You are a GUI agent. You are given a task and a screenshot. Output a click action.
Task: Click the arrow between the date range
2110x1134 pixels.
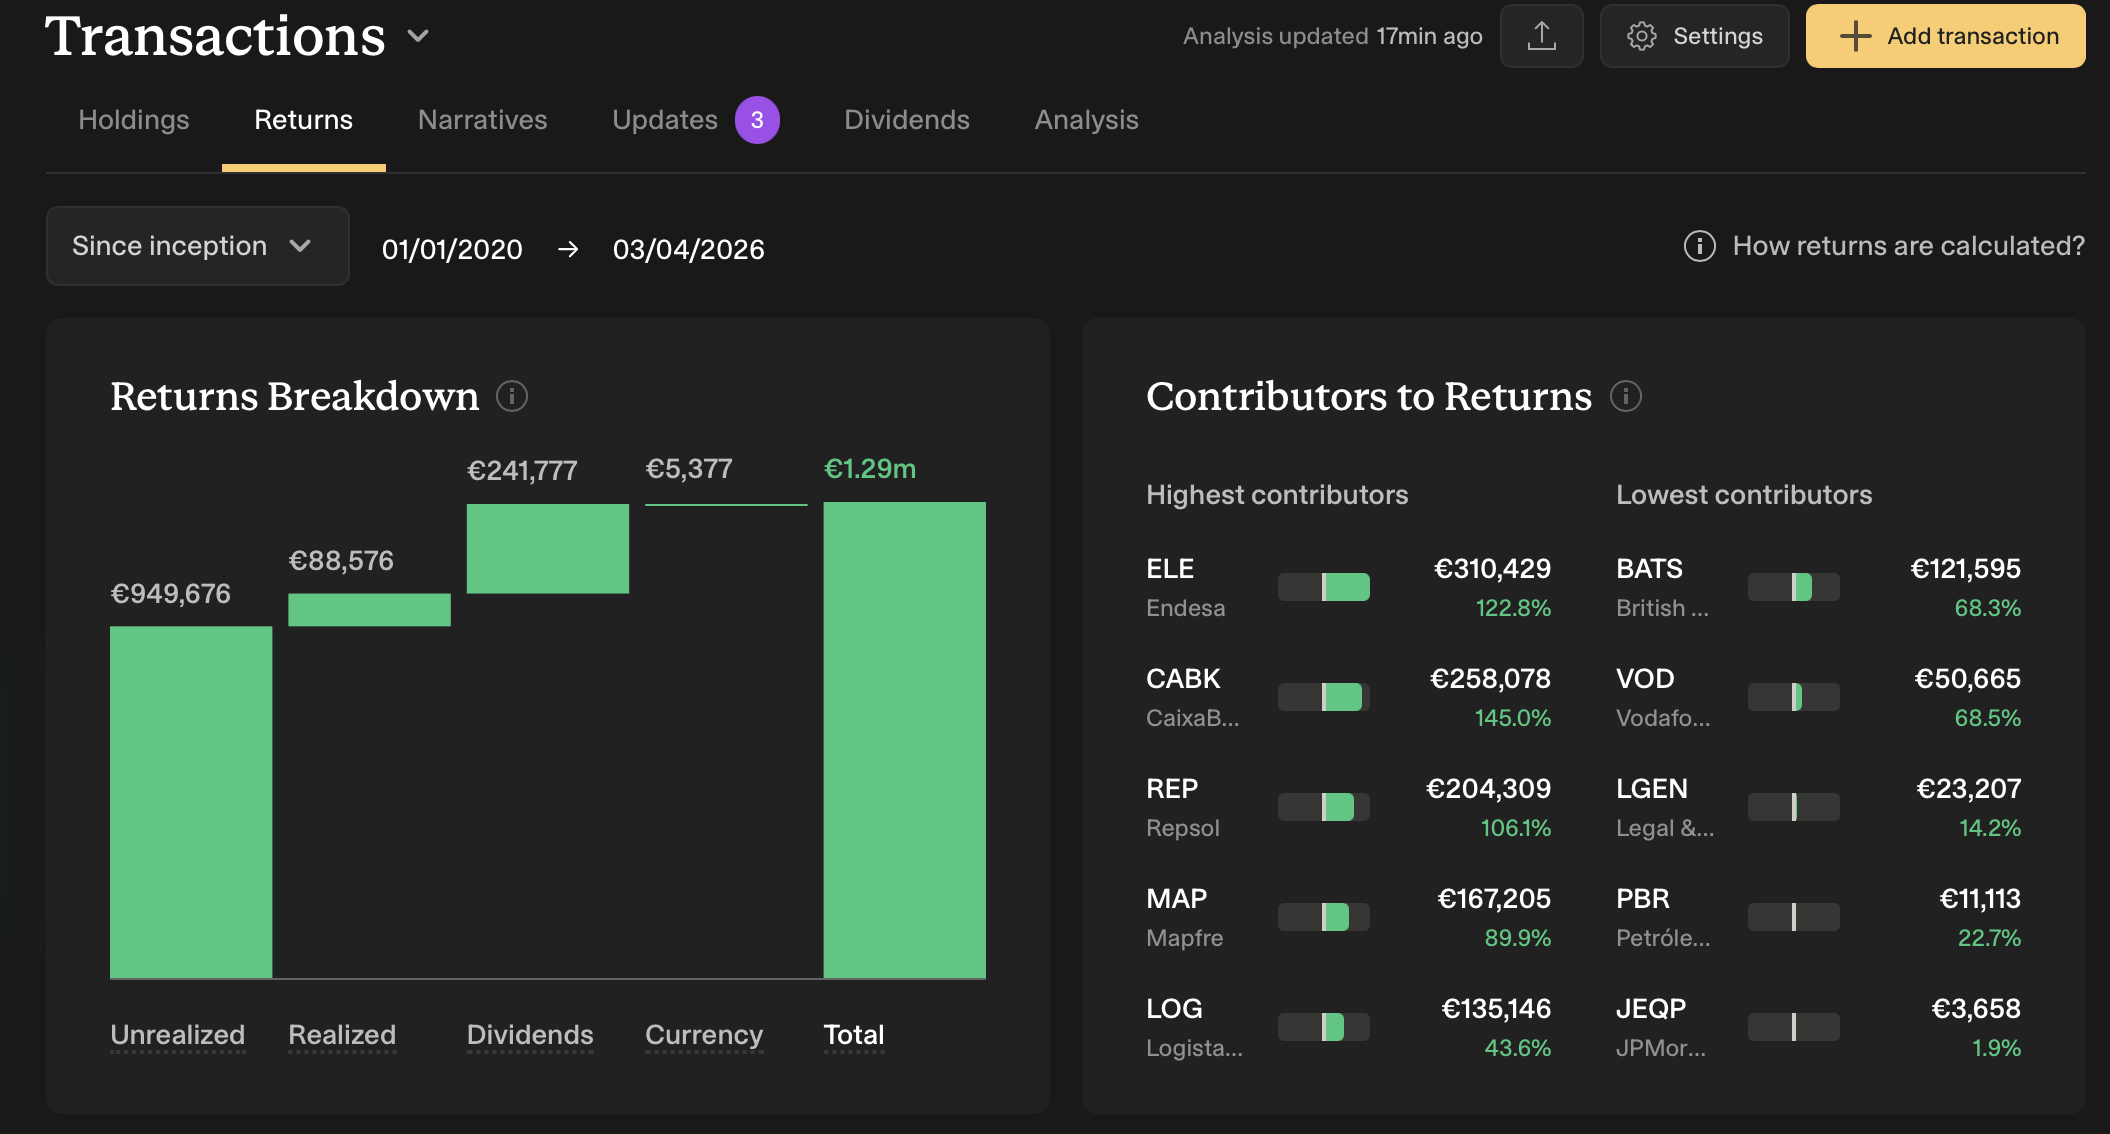click(568, 249)
